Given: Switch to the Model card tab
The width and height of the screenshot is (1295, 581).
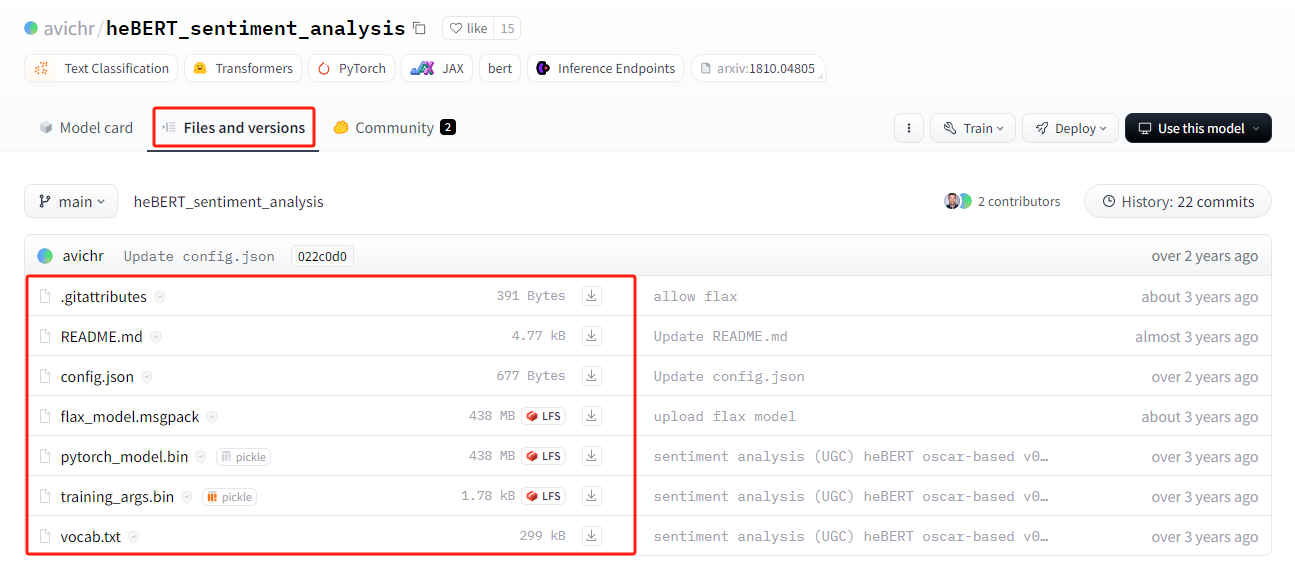Looking at the screenshot, I should pyautogui.click(x=86, y=128).
